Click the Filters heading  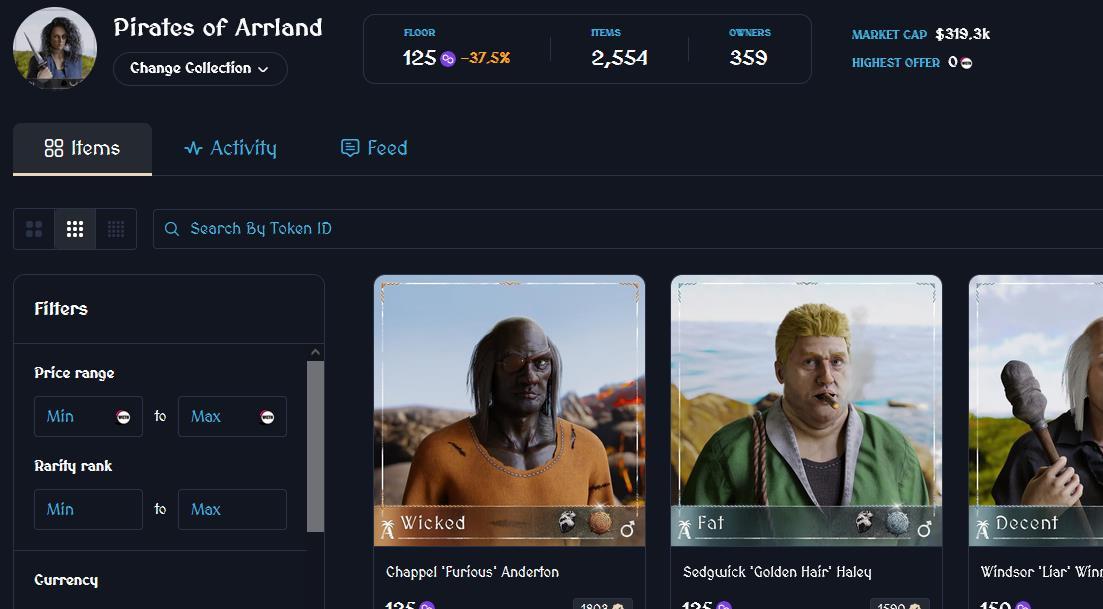[x=61, y=309]
